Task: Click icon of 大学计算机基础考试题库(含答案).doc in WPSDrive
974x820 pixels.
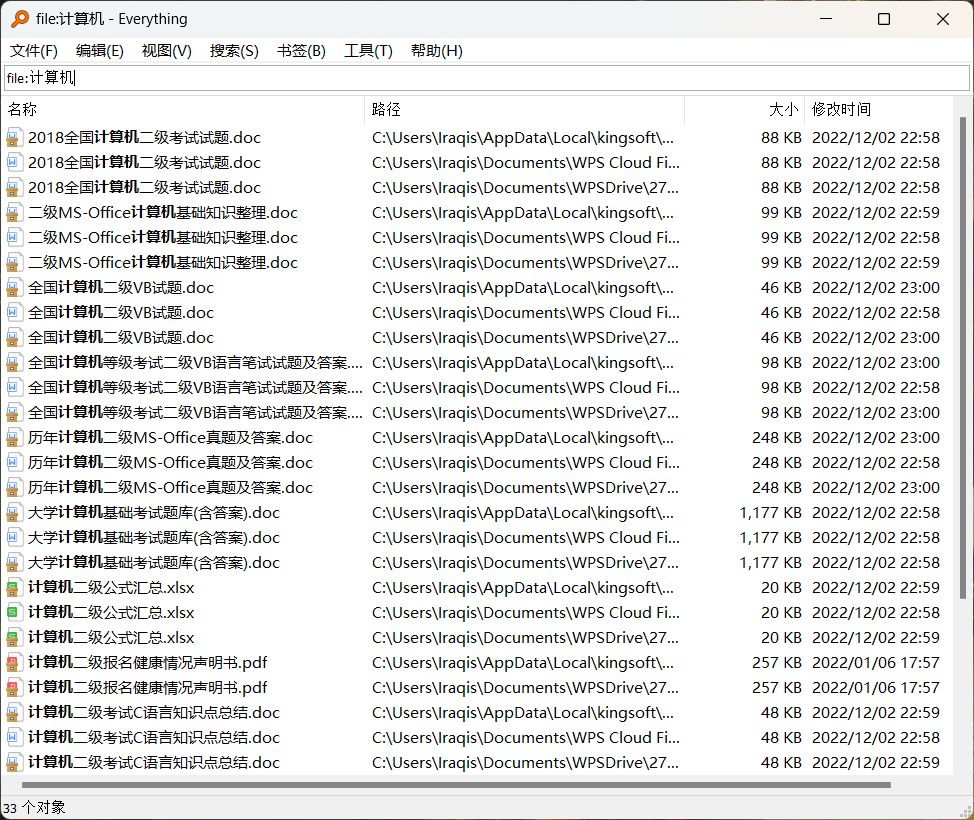Action: 13,563
